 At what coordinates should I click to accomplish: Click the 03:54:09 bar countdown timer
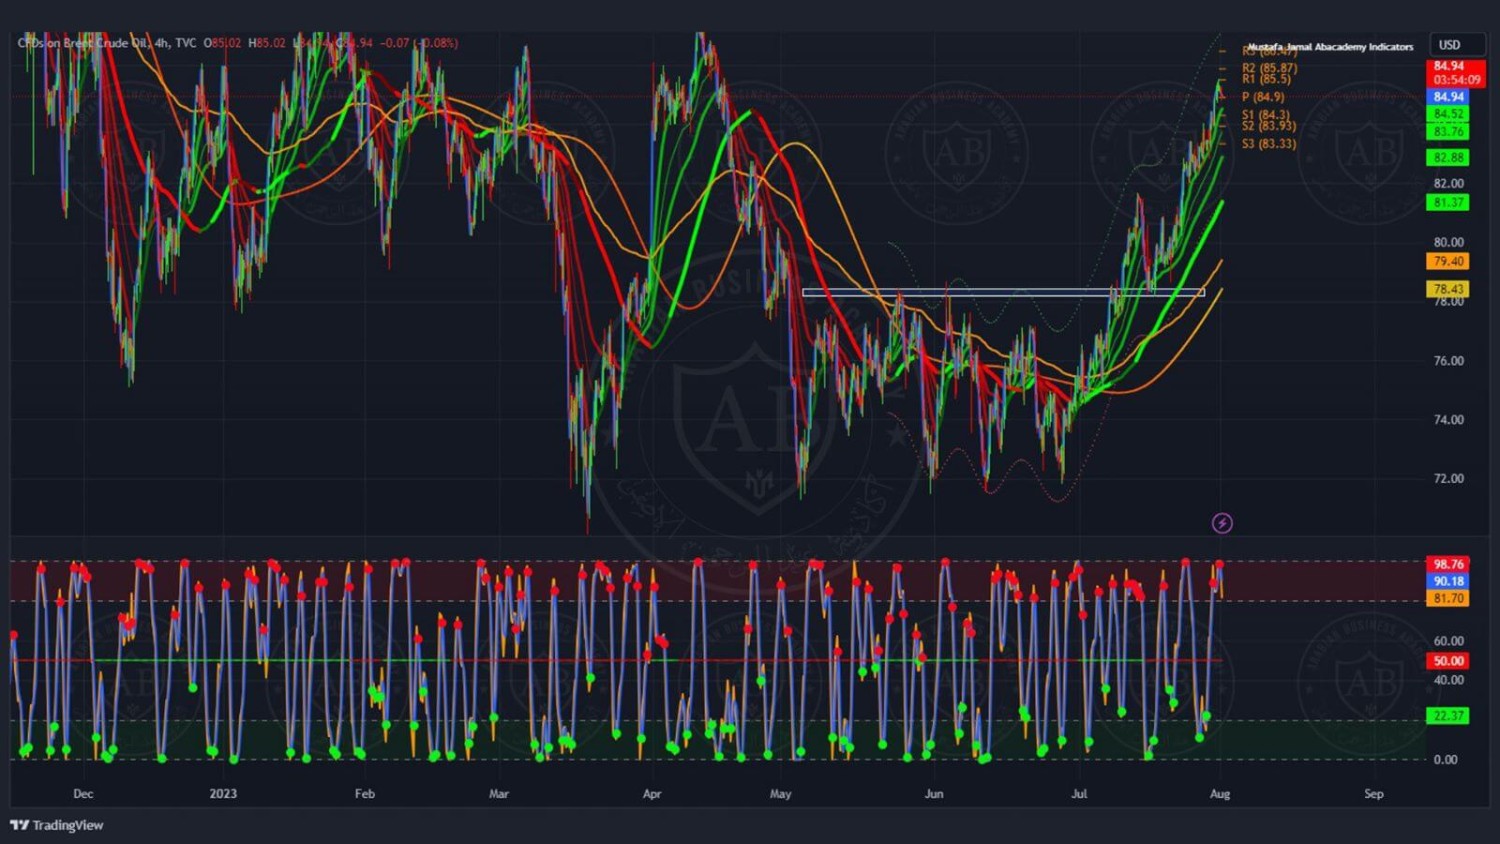1456,80
